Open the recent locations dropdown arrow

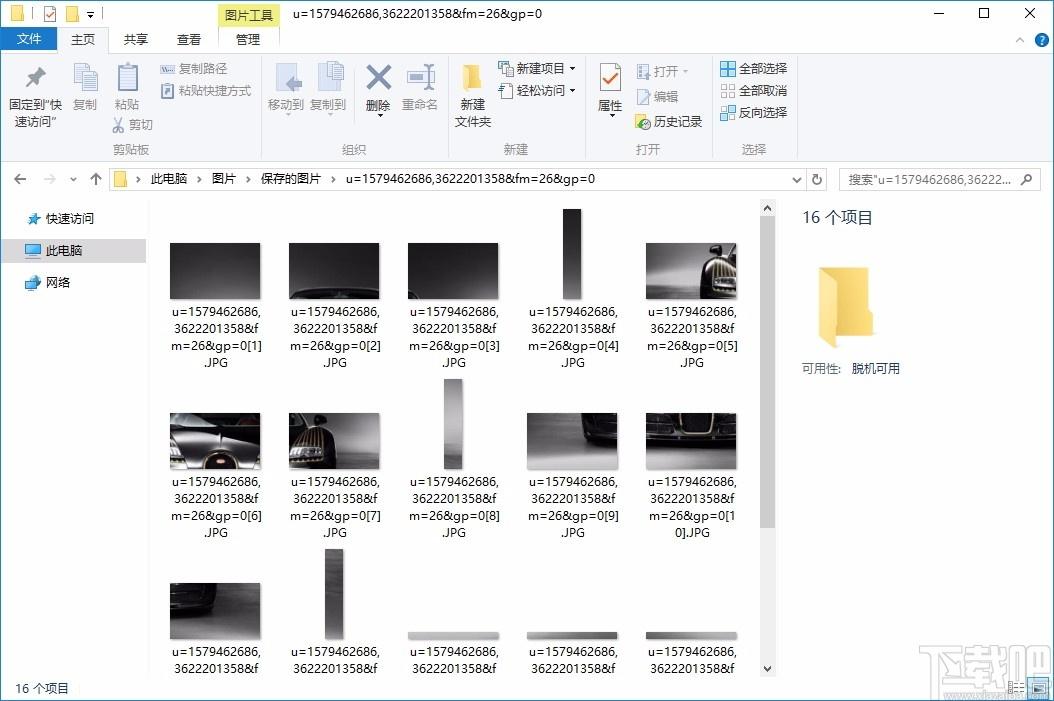click(x=73, y=179)
